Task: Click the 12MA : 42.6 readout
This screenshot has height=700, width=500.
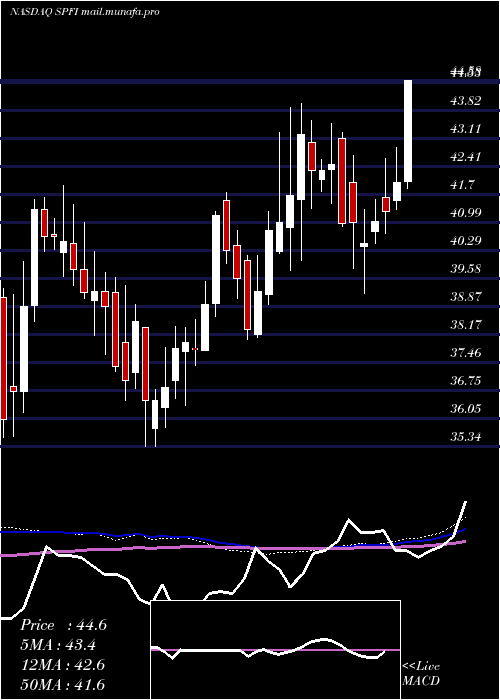Action: [62, 665]
